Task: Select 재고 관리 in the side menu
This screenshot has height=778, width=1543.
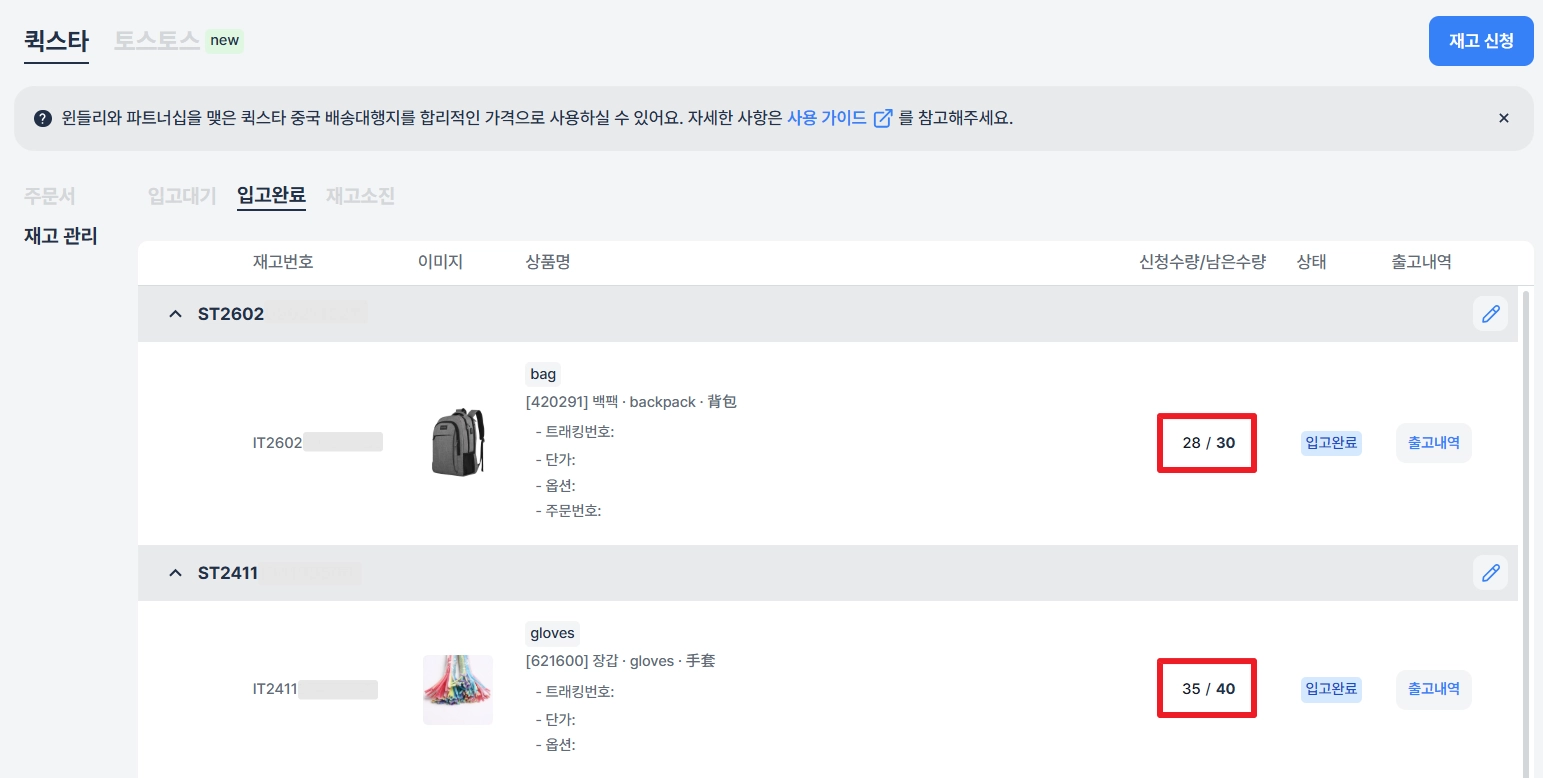Action: pyautogui.click(x=60, y=237)
